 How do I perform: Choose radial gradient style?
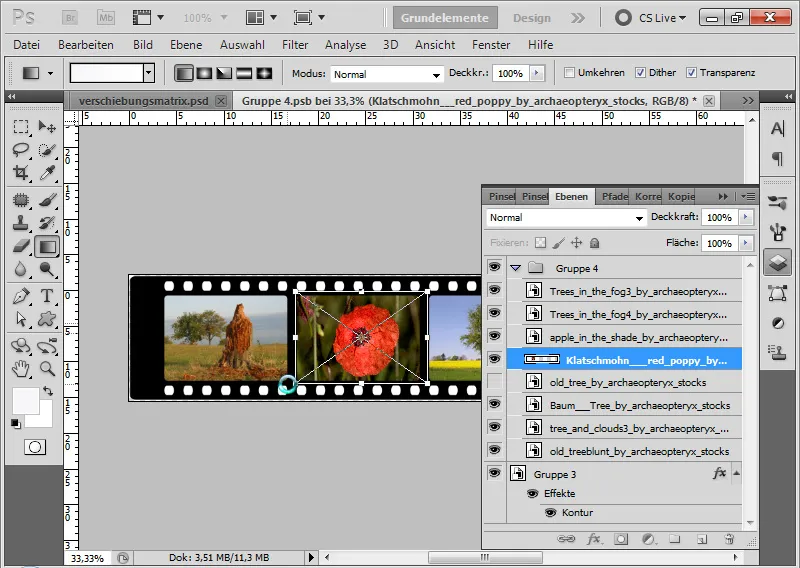pos(204,73)
